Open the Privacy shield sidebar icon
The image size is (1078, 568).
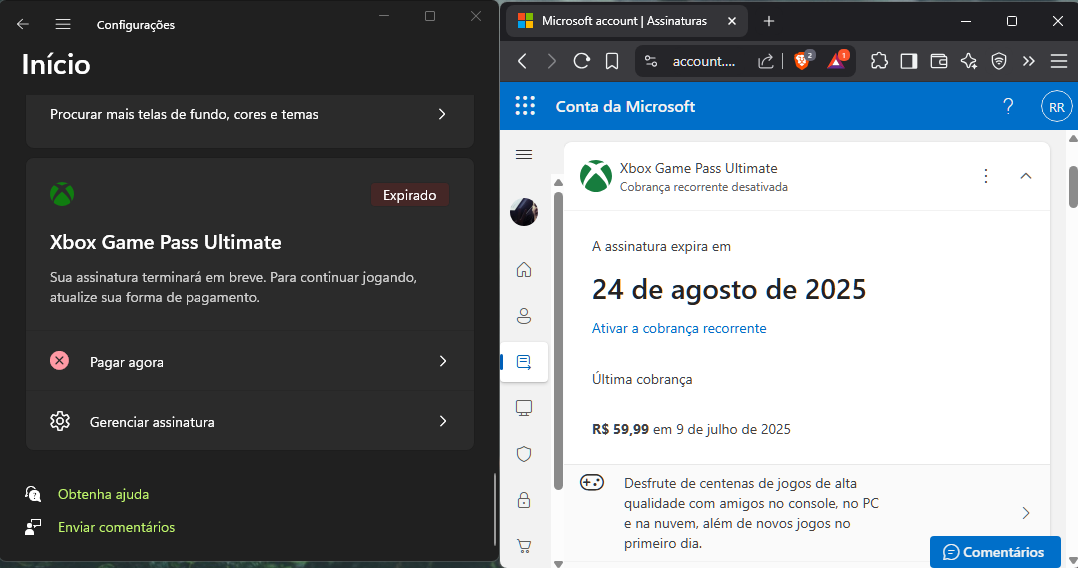pos(524,454)
